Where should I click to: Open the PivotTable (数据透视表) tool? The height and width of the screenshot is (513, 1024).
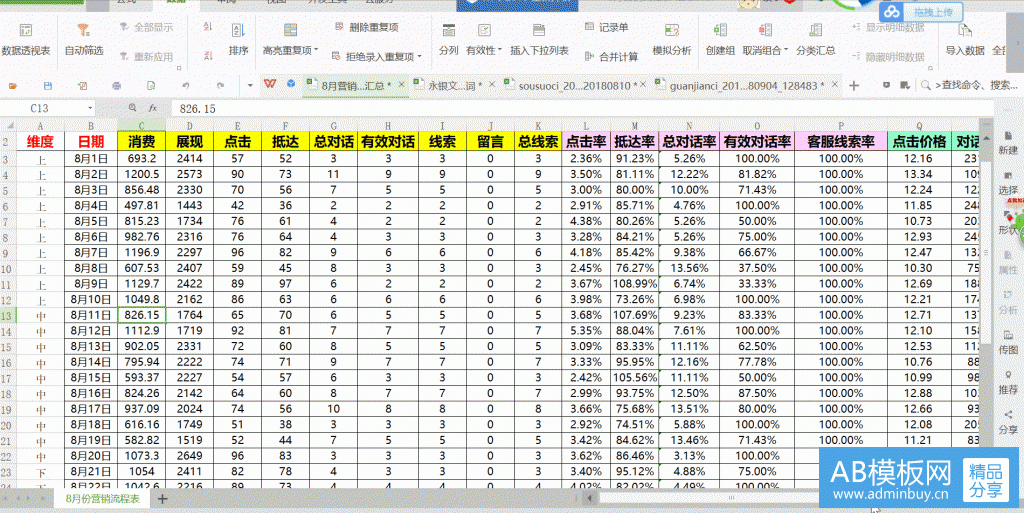pyautogui.click(x=26, y=40)
